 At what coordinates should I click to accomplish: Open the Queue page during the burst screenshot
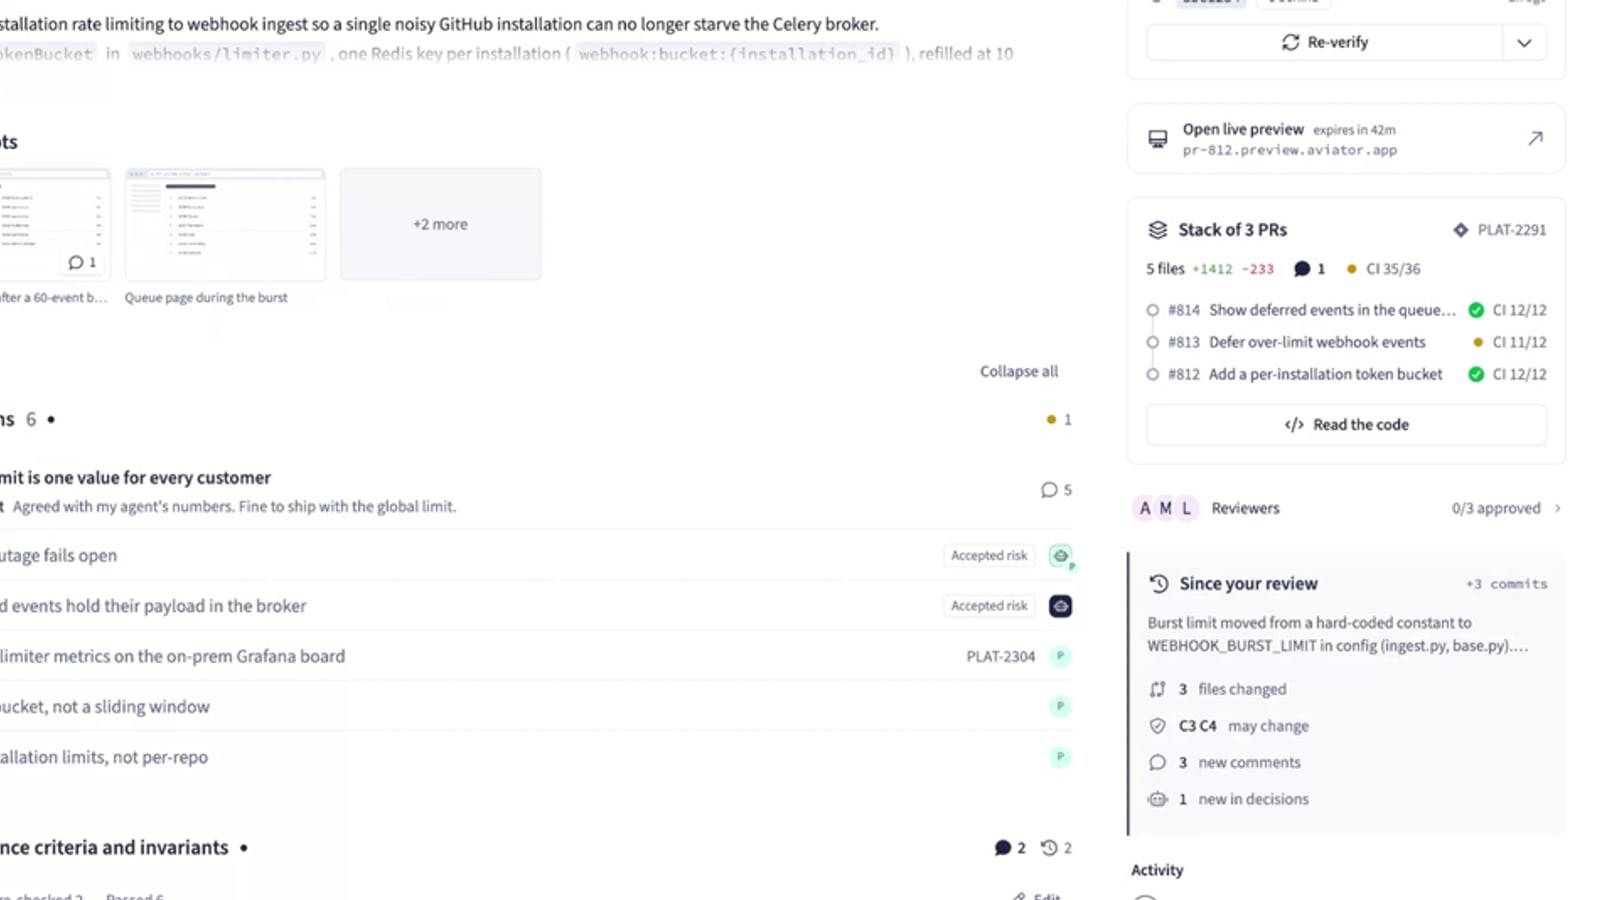pos(225,224)
